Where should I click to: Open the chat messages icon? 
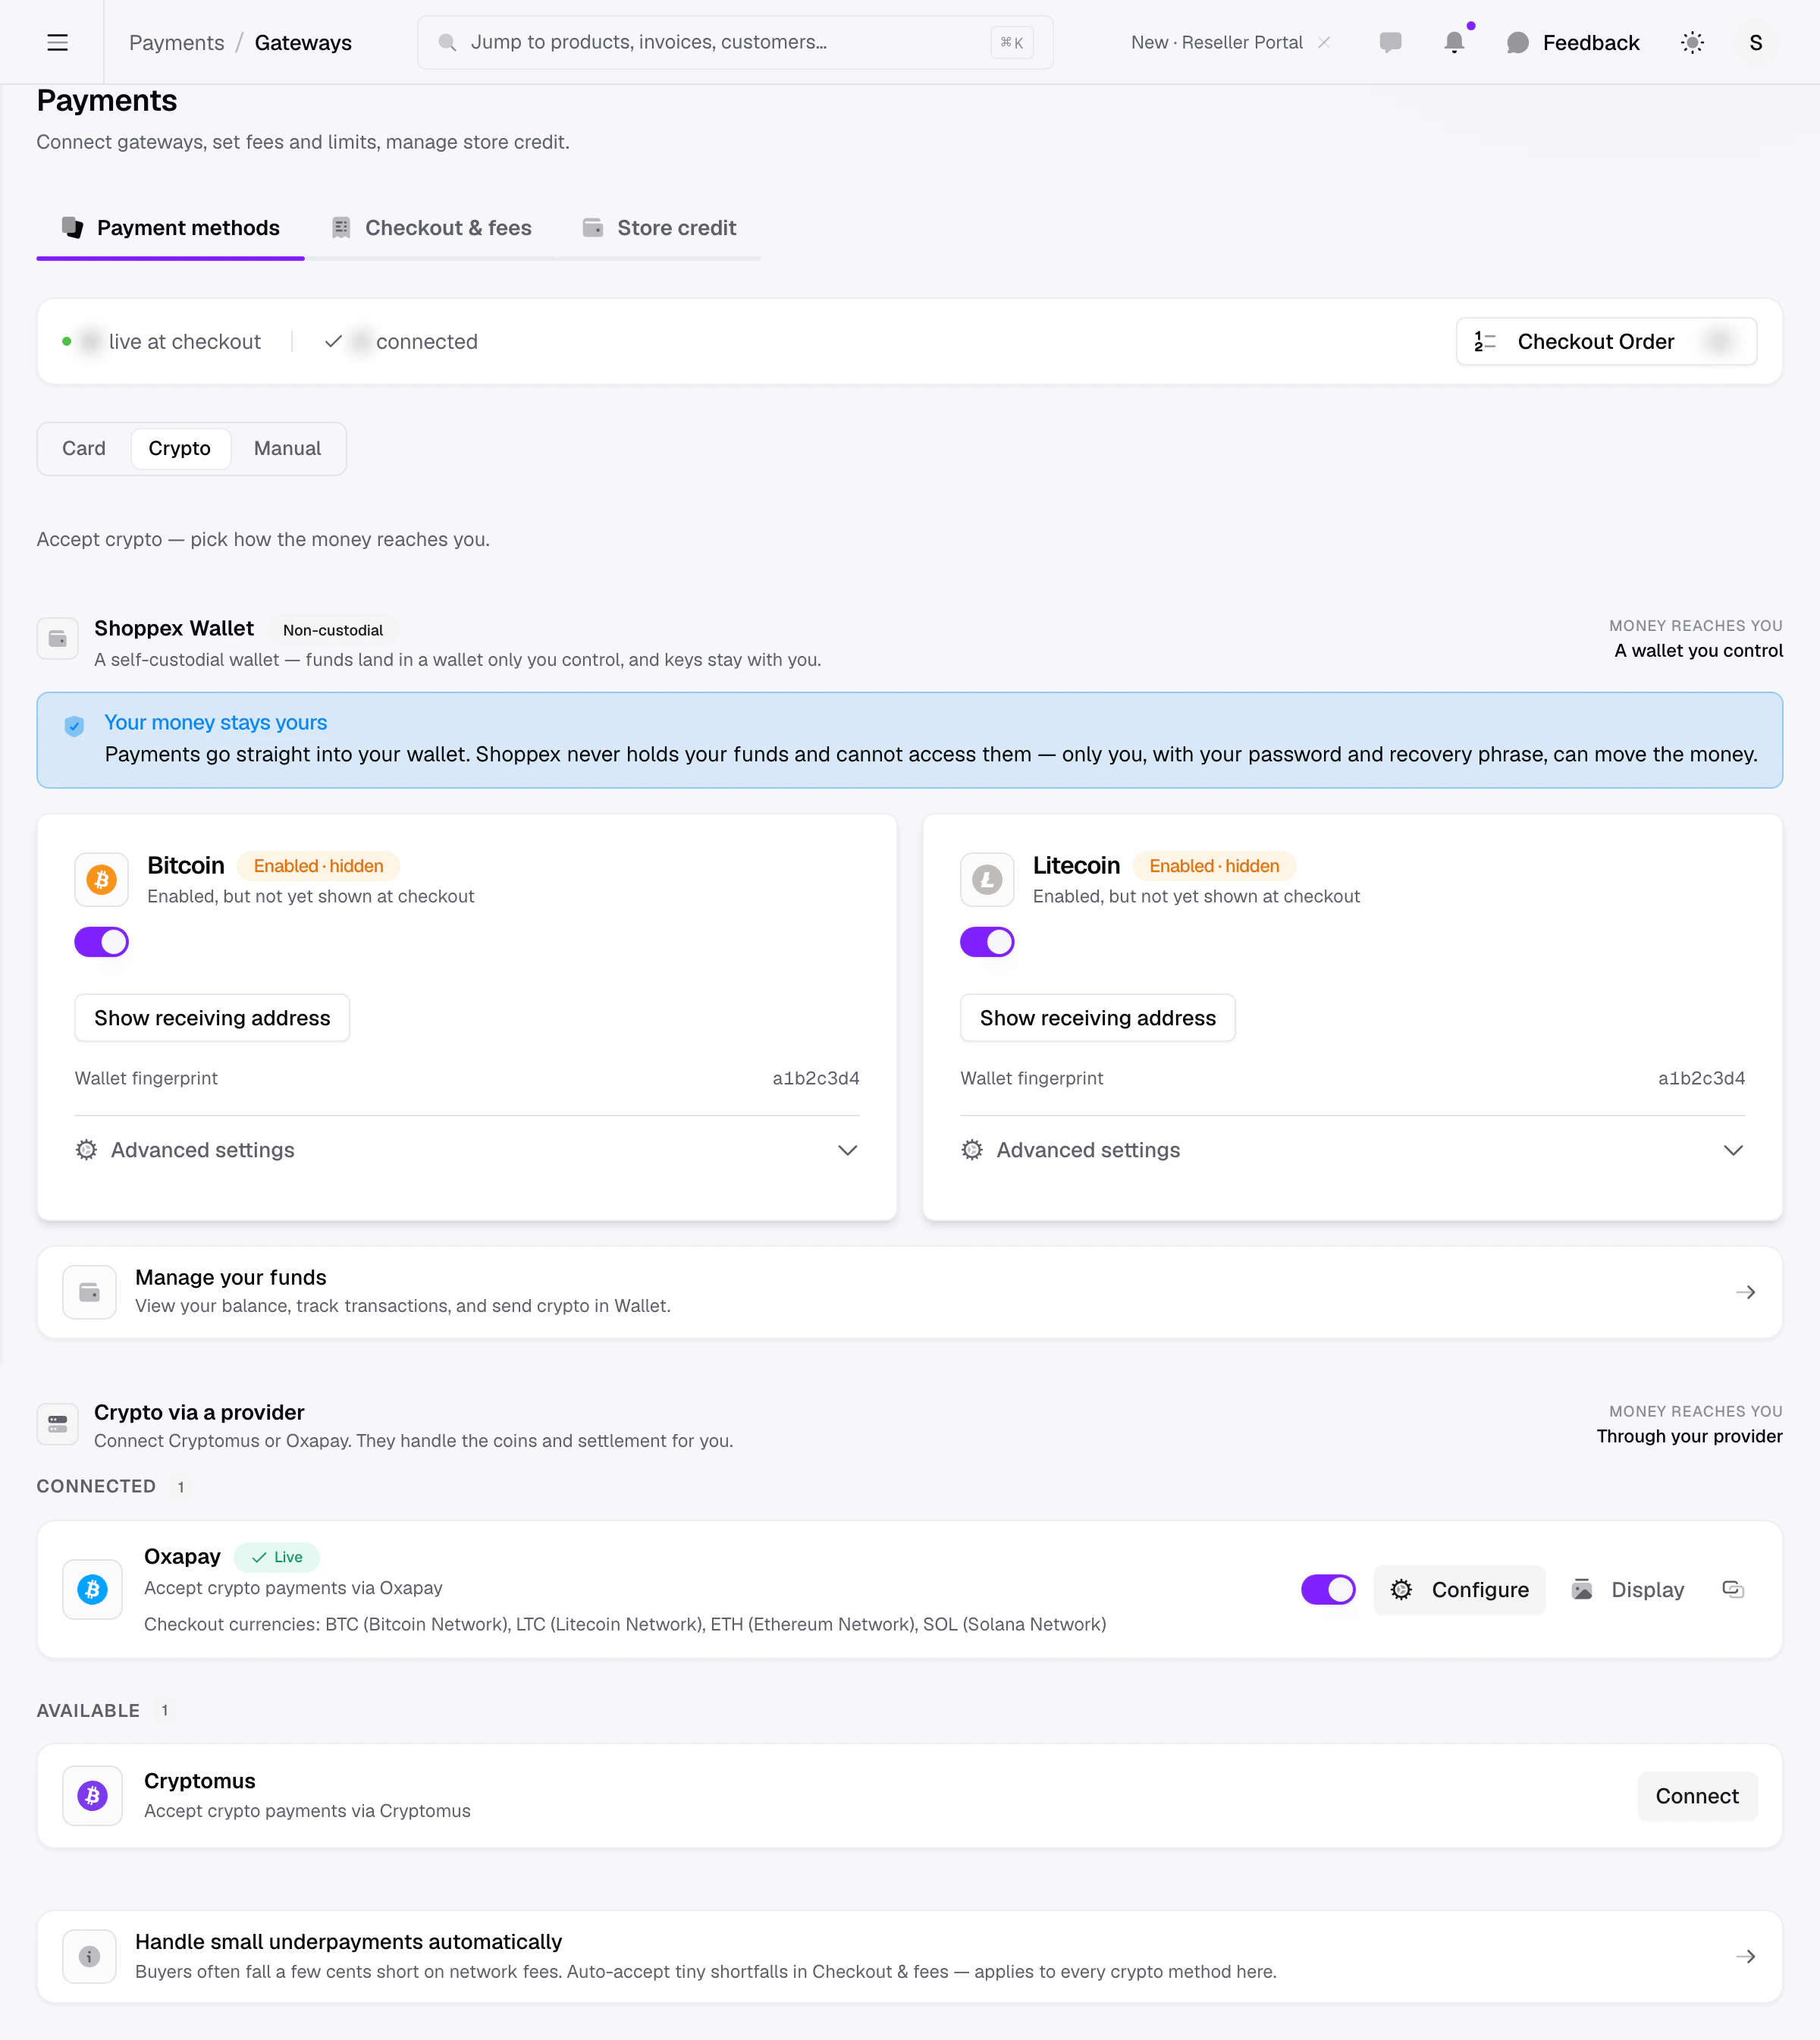click(x=1390, y=42)
